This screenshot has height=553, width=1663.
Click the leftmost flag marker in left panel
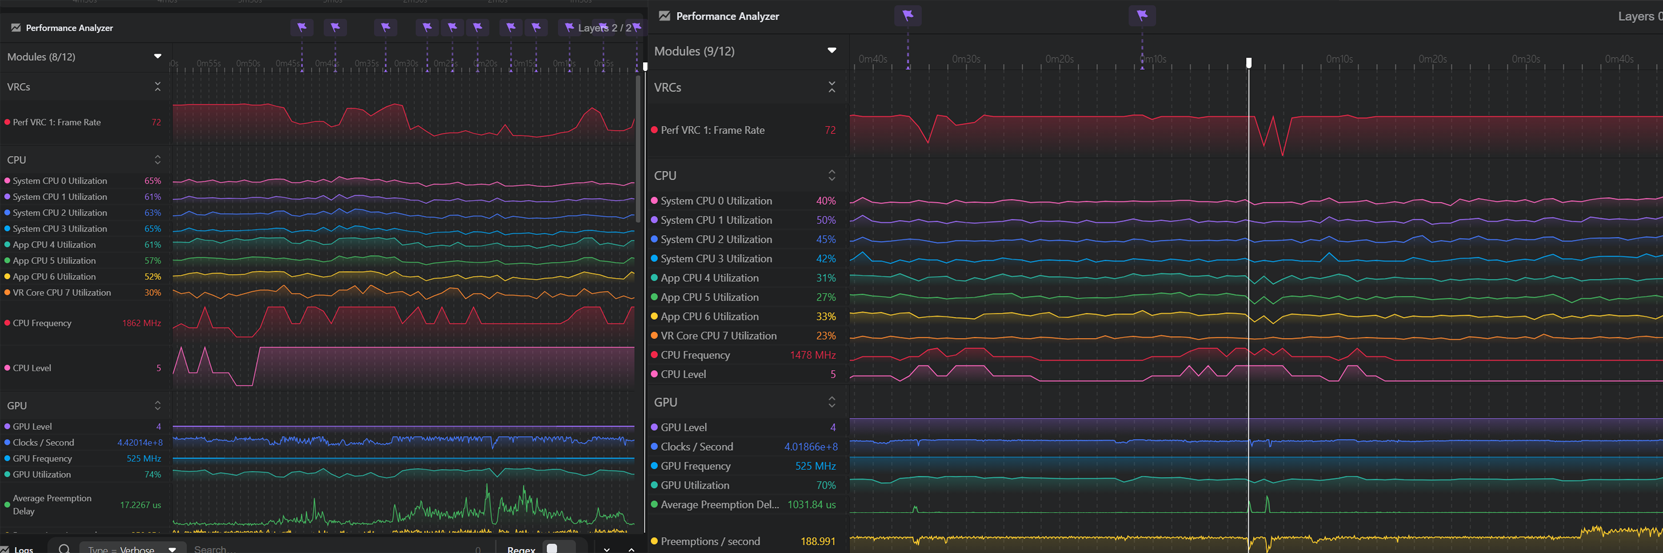(x=302, y=27)
